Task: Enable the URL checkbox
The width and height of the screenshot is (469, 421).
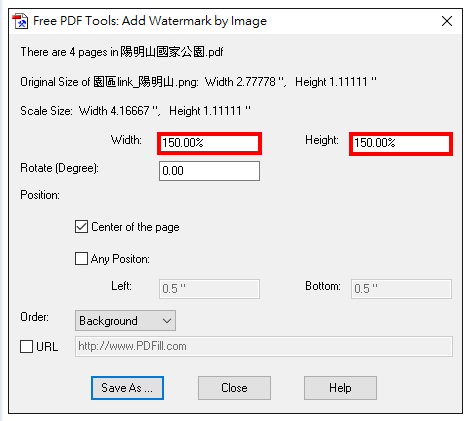Action: (26, 346)
